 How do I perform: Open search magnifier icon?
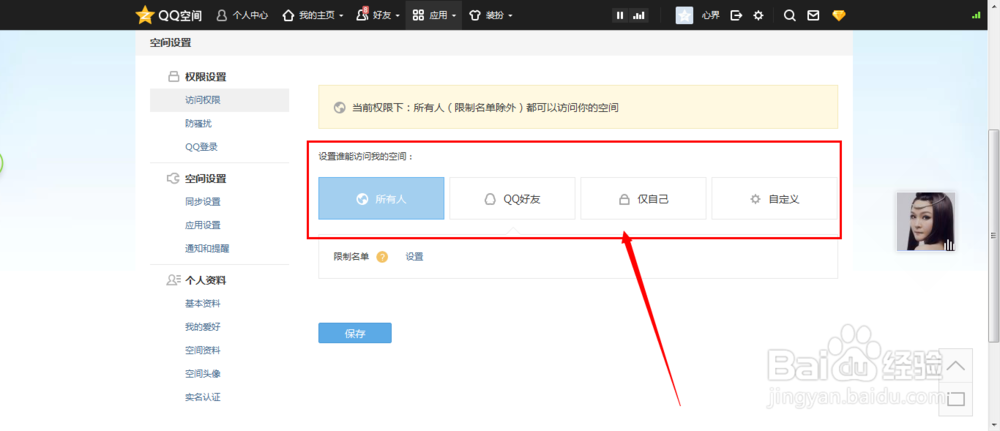(790, 15)
